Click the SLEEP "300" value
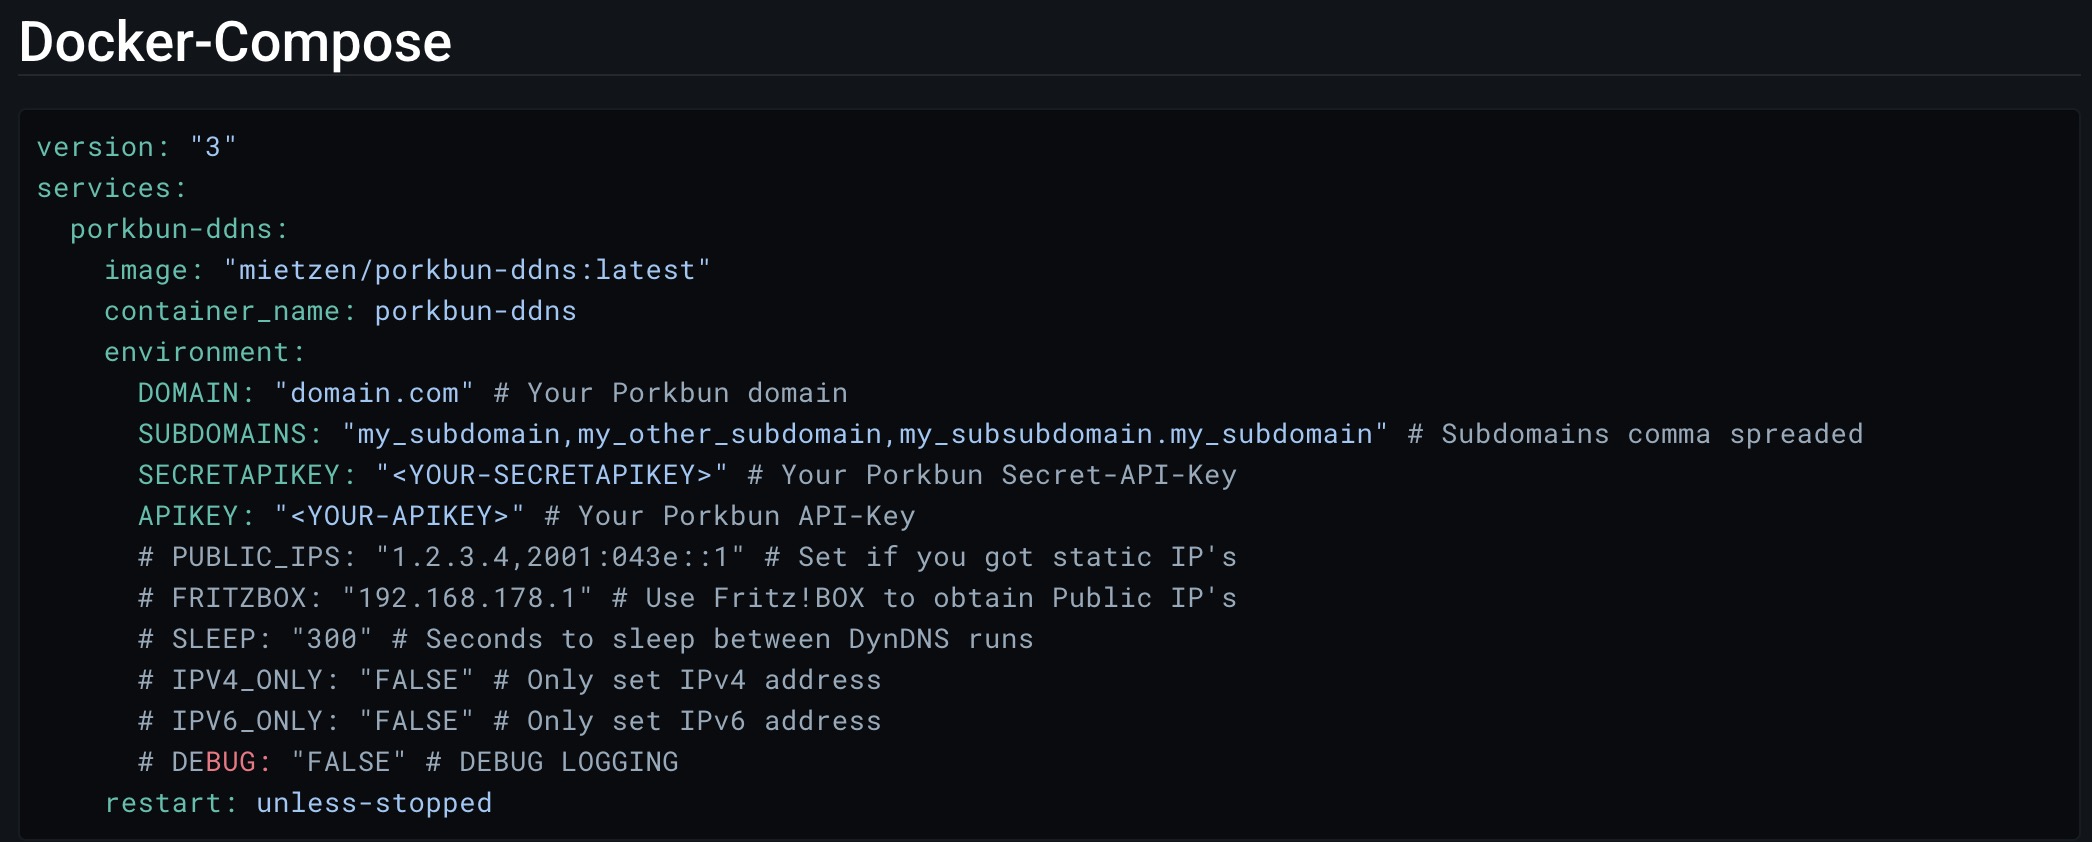The height and width of the screenshot is (842, 2092). (332, 639)
